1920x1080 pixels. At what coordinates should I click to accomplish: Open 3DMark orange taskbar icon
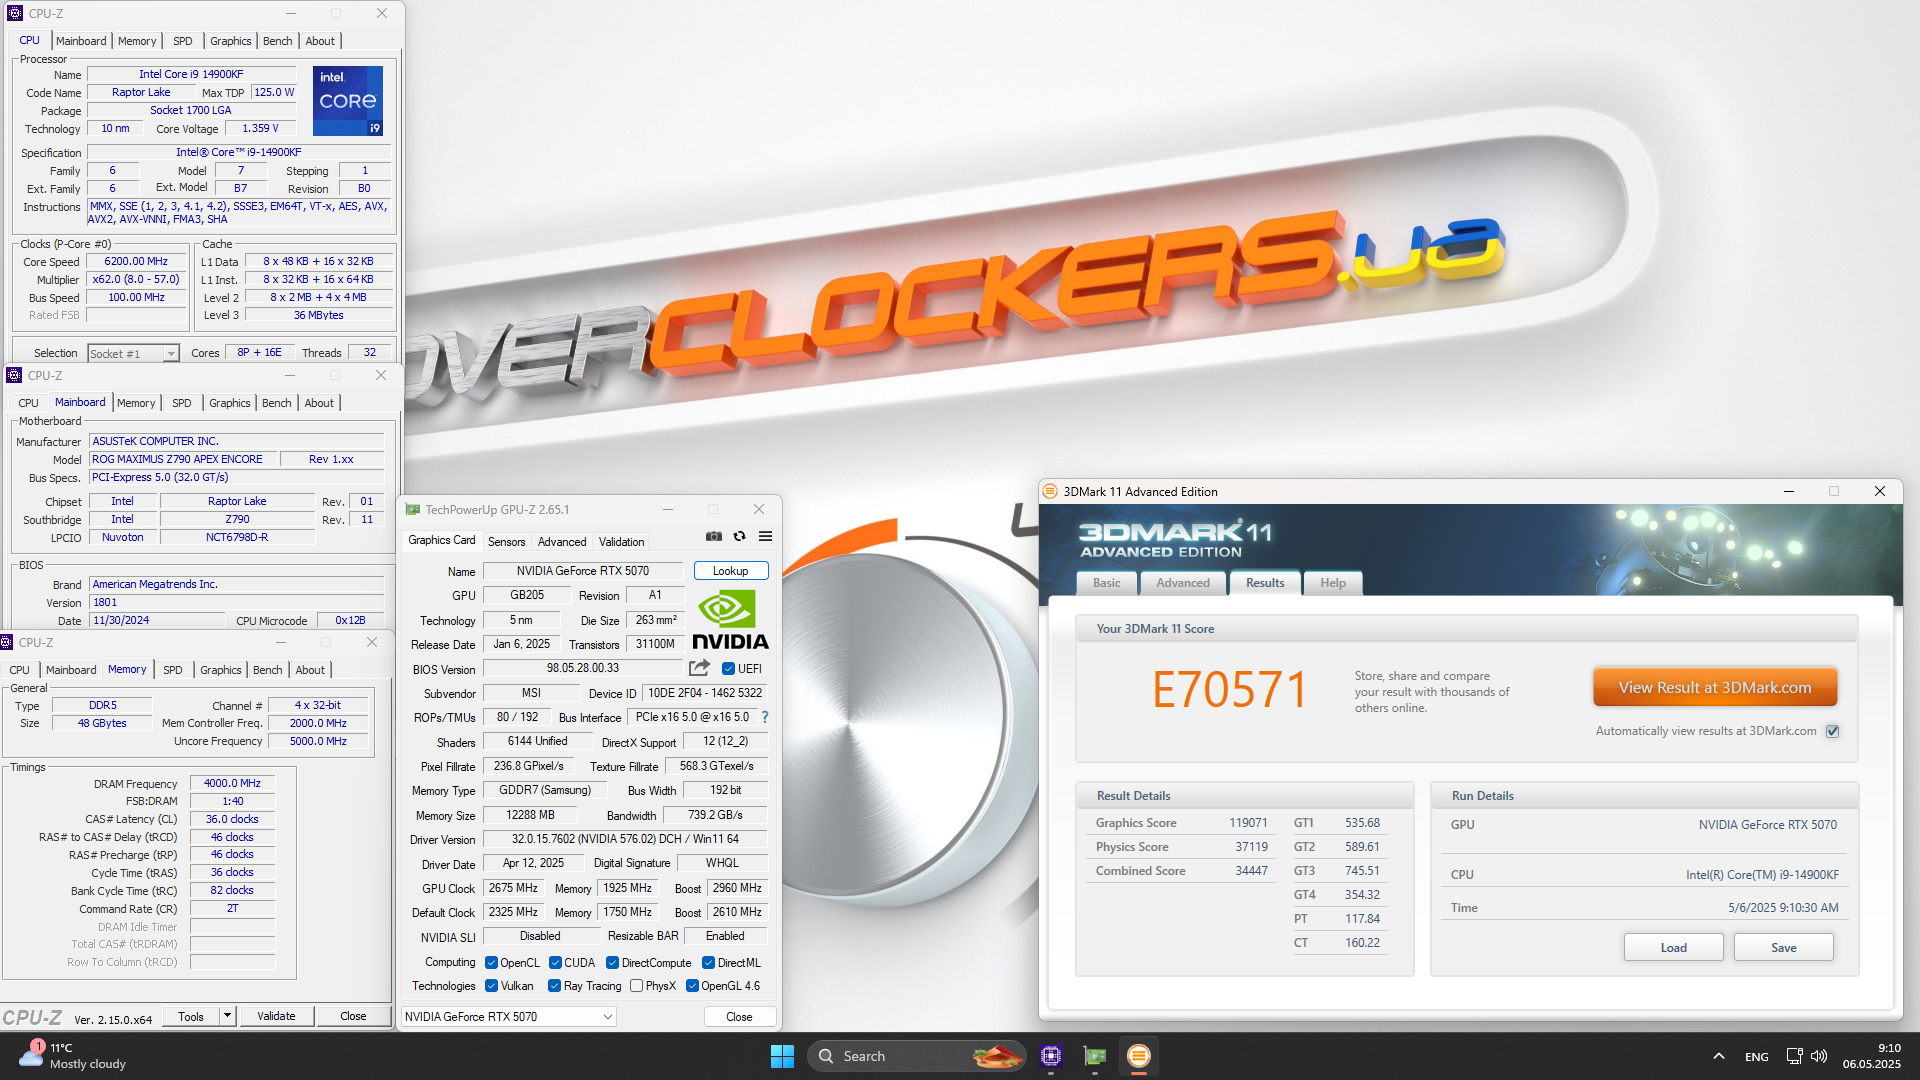coord(1139,1056)
